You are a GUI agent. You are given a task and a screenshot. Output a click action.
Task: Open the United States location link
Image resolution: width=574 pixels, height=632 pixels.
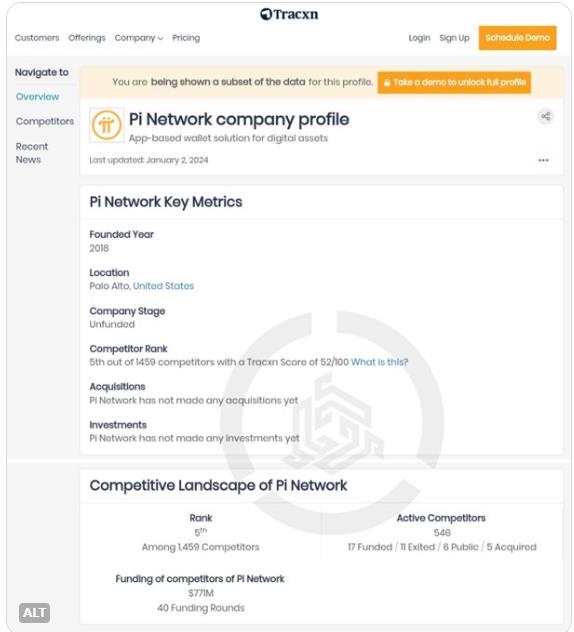[163, 286]
